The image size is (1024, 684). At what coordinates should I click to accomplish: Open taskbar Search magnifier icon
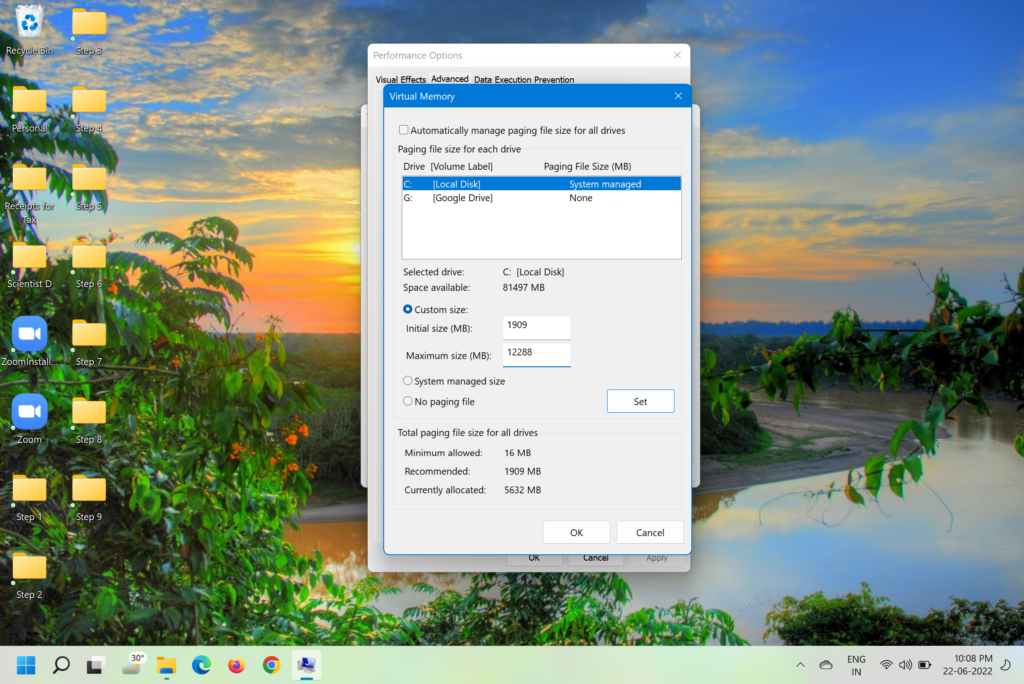[x=61, y=665]
